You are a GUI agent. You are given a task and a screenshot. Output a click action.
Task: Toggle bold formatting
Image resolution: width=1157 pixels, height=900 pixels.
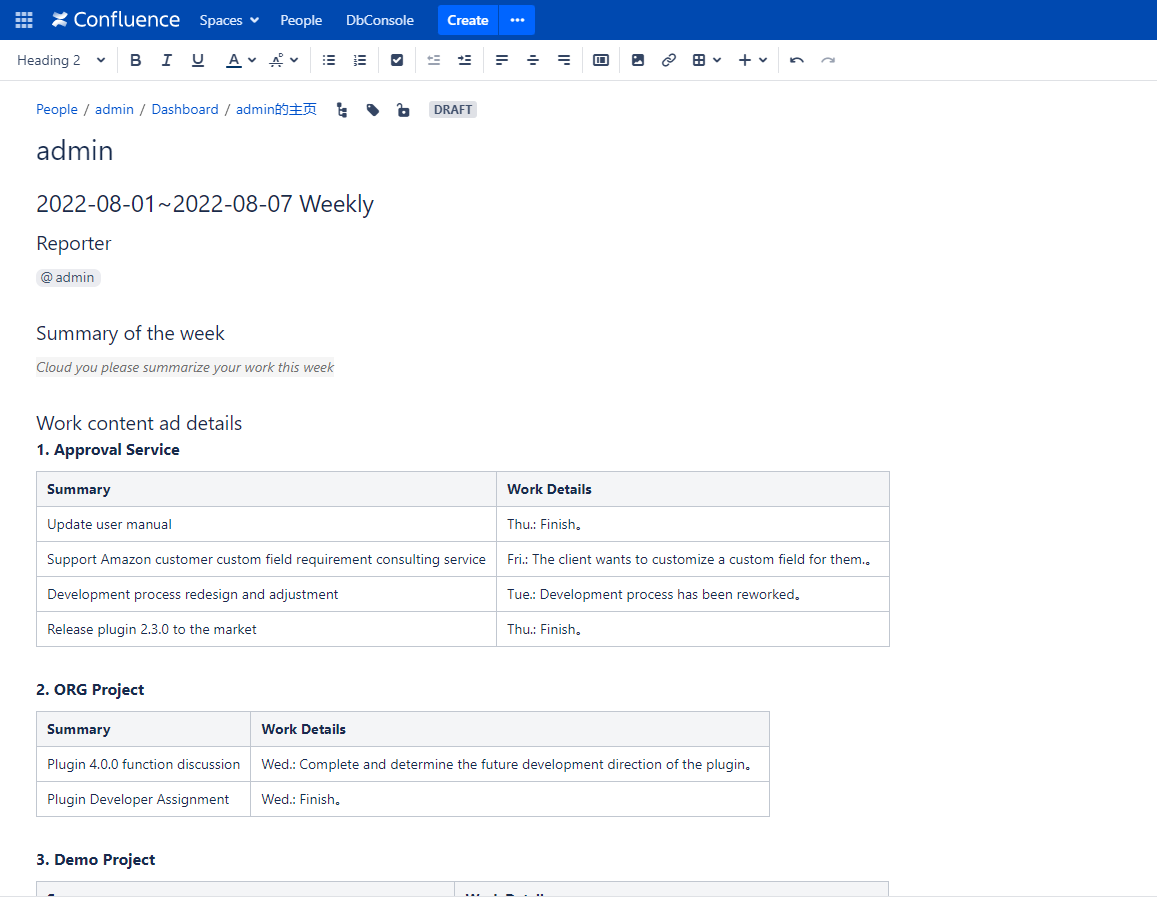136,60
